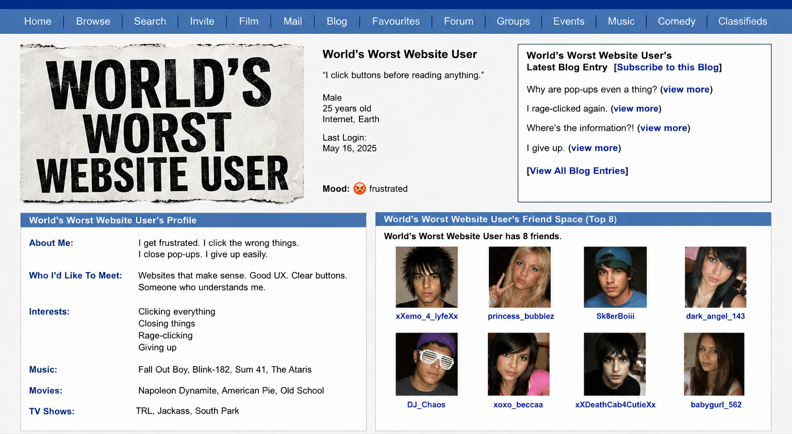
Task: Click the 'Rage-clicking' interest text
Action: (165, 335)
